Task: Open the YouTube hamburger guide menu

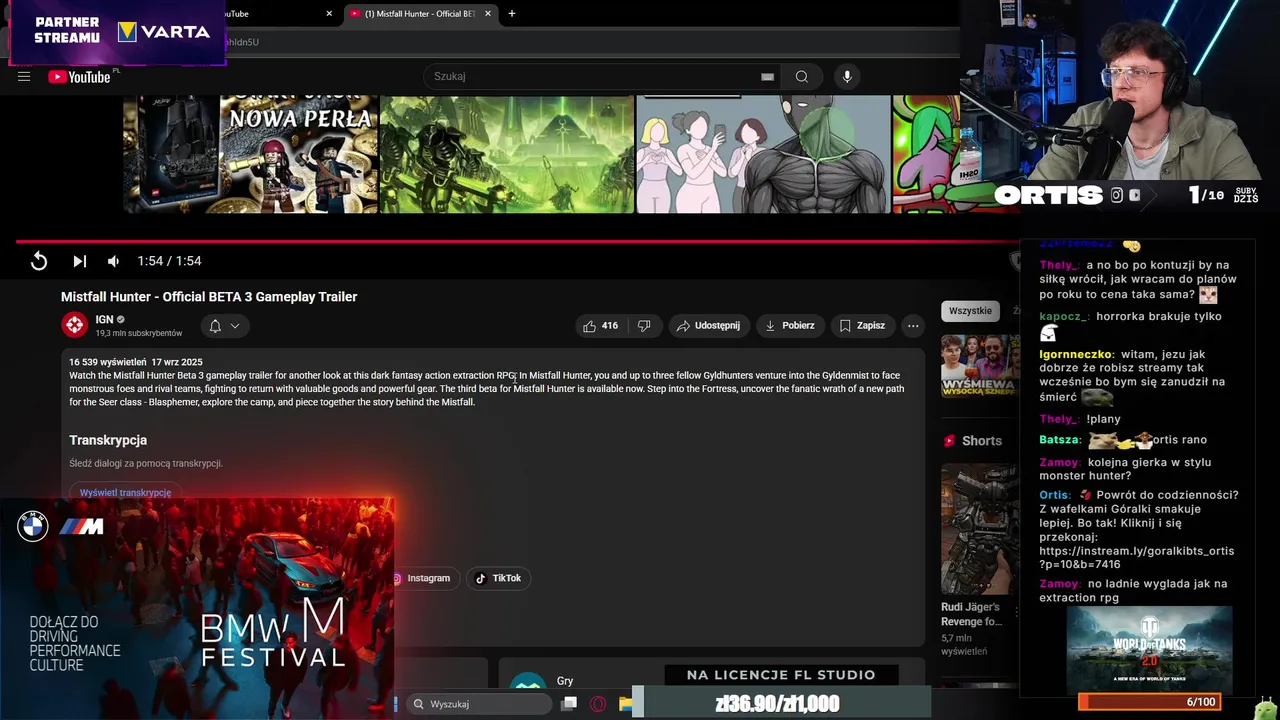Action: coord(24,76)
